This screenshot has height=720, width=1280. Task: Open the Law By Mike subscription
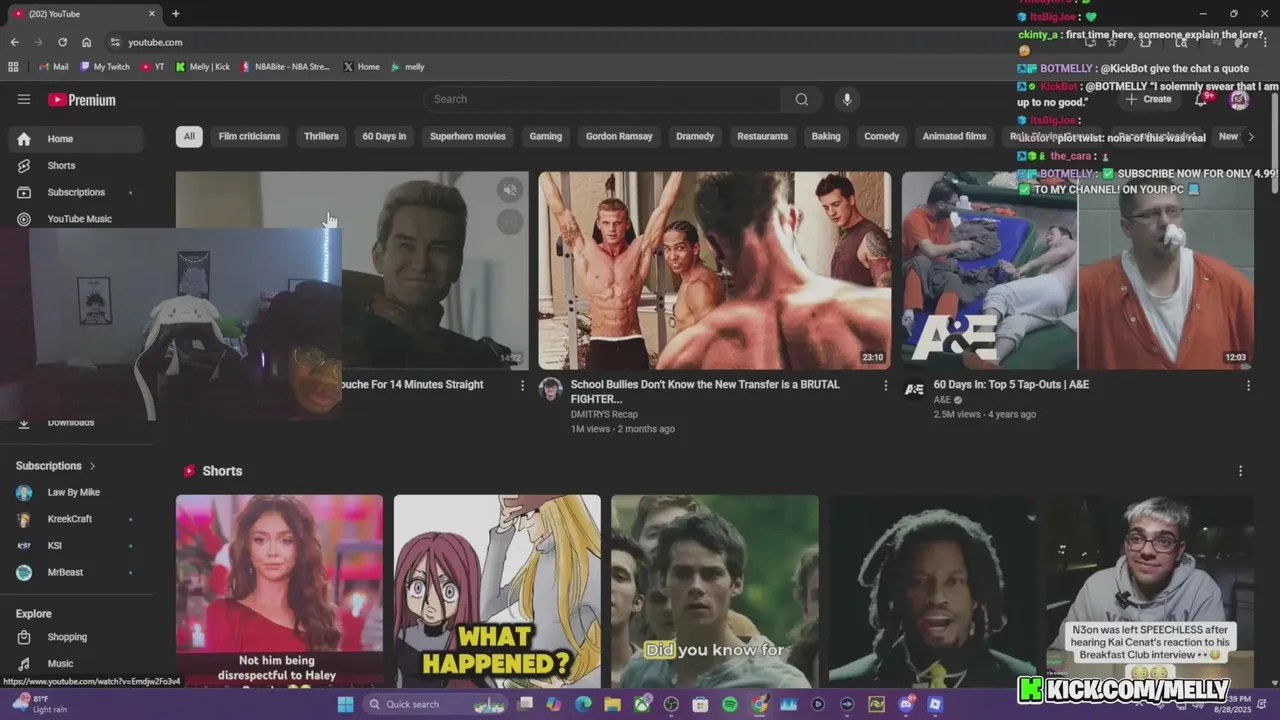tap(75, 492)
